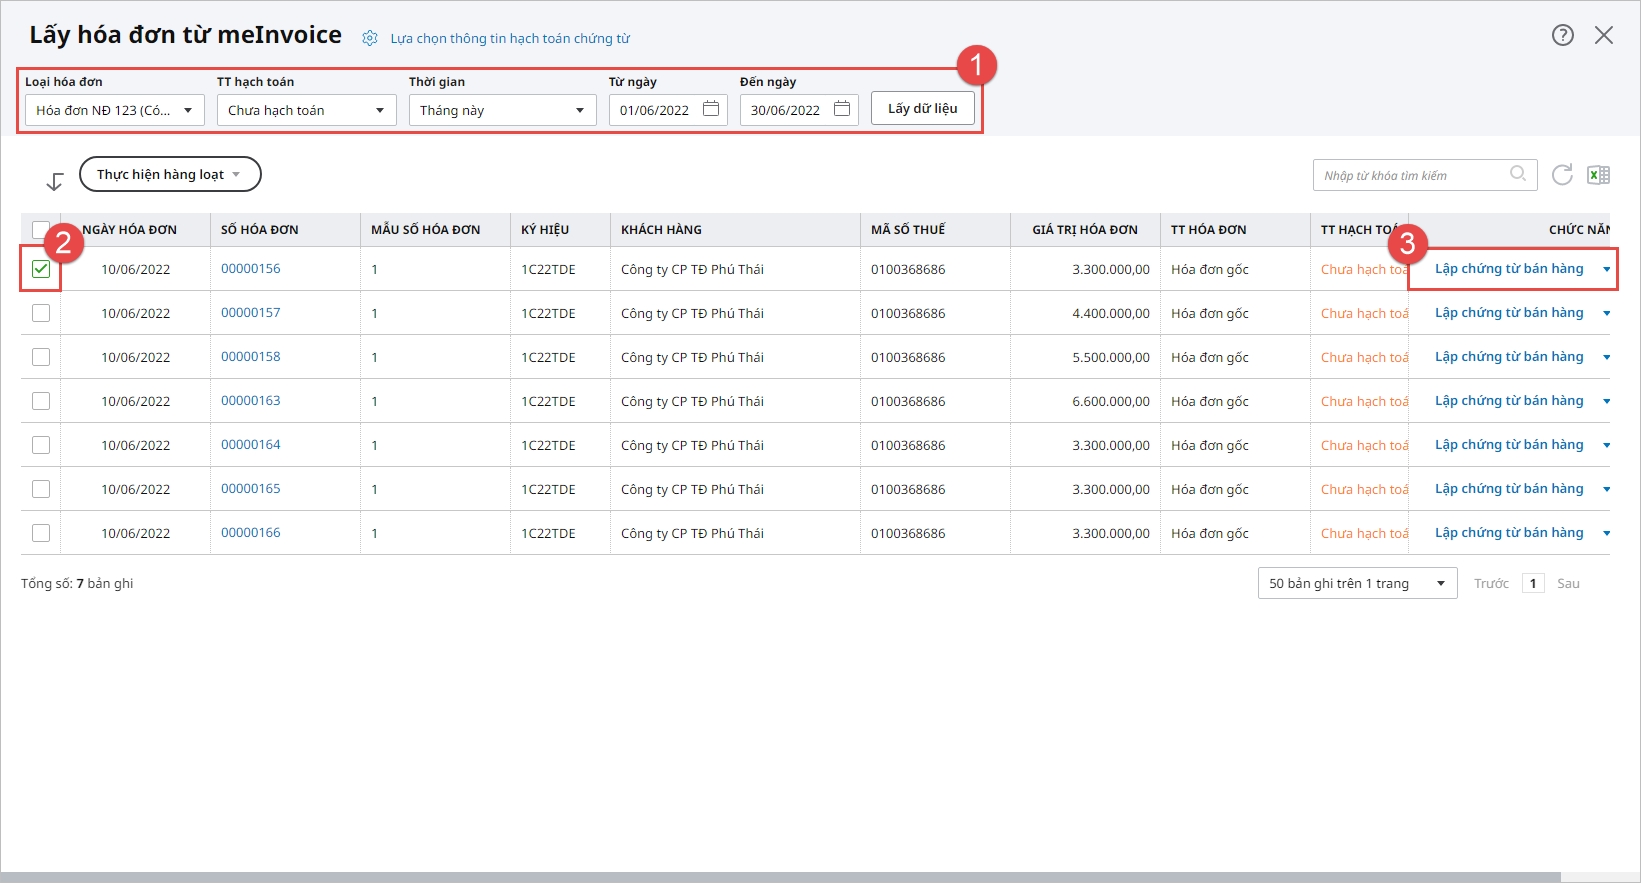Toggle the select-all checkbox in table header
The height and width of the screenshot is (883, 1641).
41,229
